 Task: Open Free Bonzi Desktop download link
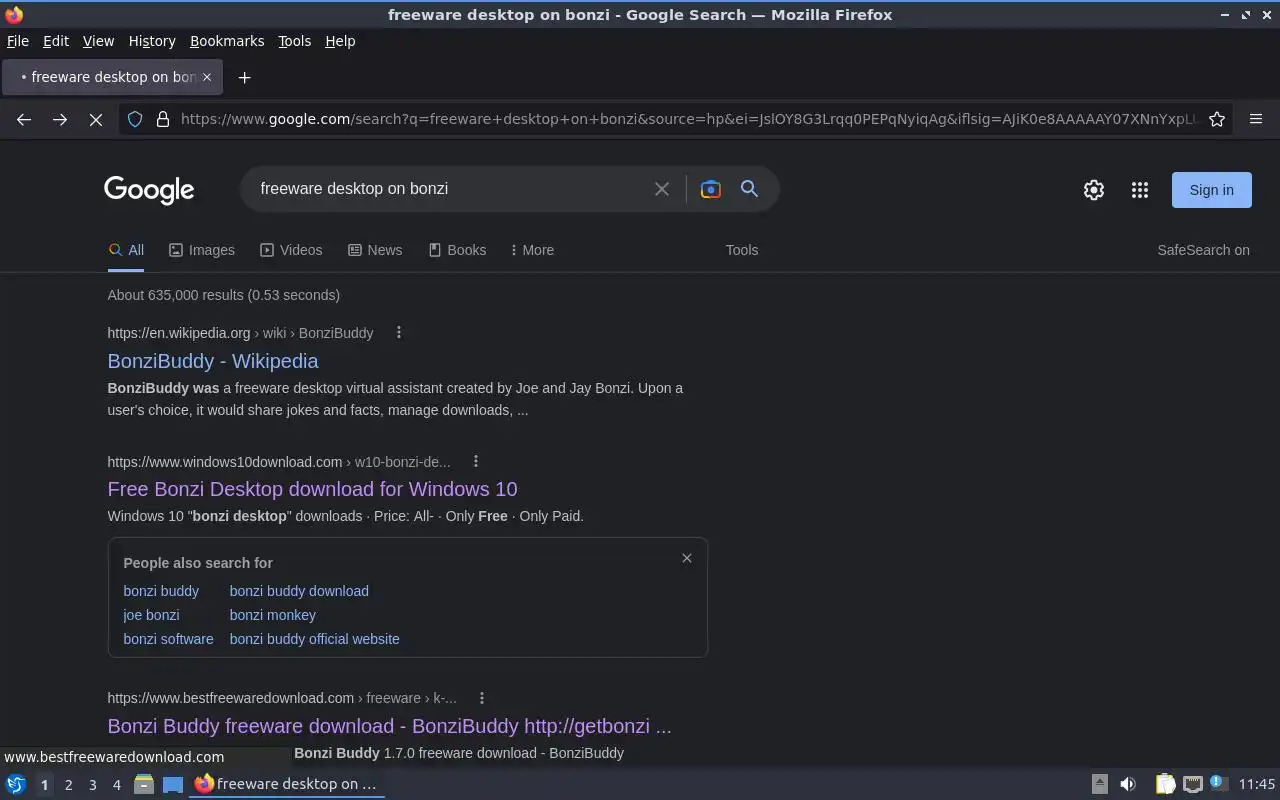click(312, 489)
